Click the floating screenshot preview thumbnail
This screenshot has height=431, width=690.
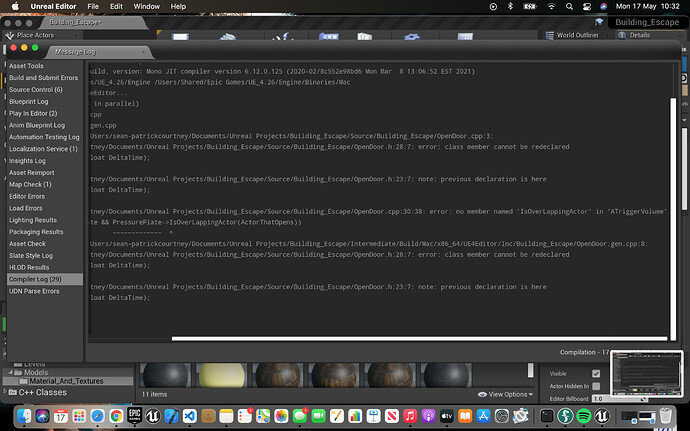click(x=646, y=374)
